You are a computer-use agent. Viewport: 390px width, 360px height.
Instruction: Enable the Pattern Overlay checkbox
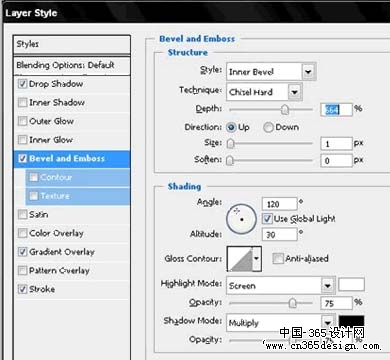(x=22, y=270)
